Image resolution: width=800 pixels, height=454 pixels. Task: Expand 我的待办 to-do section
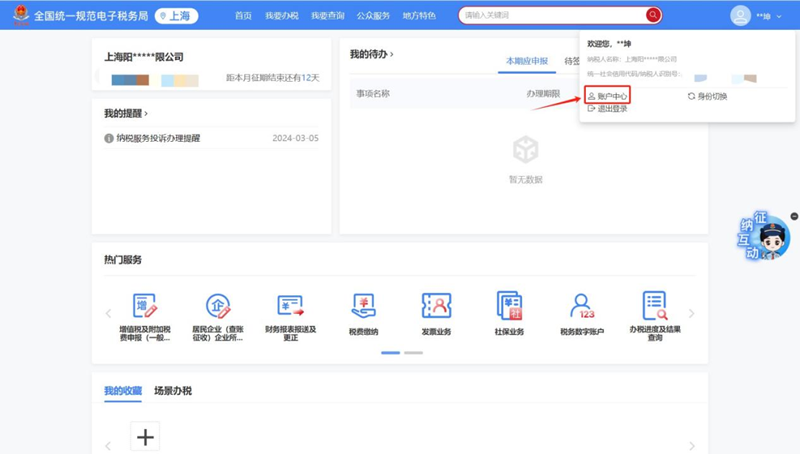[371, 54]
